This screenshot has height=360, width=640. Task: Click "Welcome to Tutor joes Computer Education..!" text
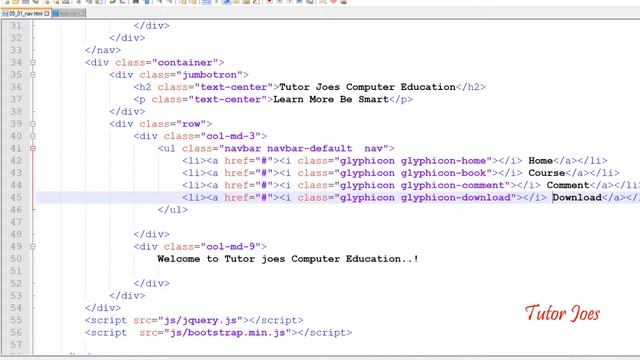click(x=288, y=259)
